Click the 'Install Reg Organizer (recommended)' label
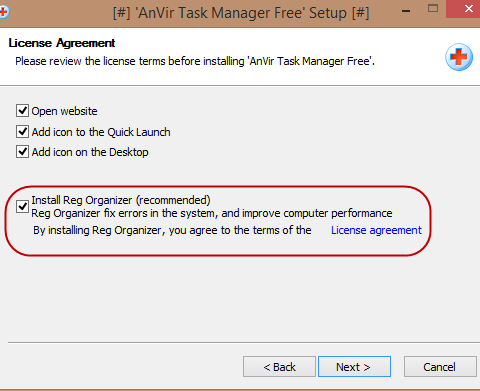Screen dimensions: 480x391 pyautogui.click(x=121, y=200)
